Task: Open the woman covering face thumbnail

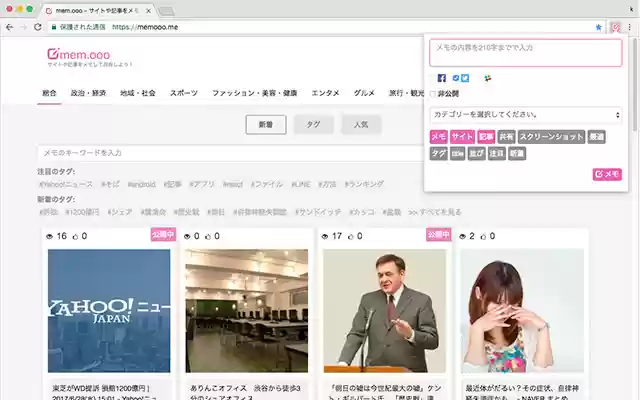Action: click(x=522, y=311)
